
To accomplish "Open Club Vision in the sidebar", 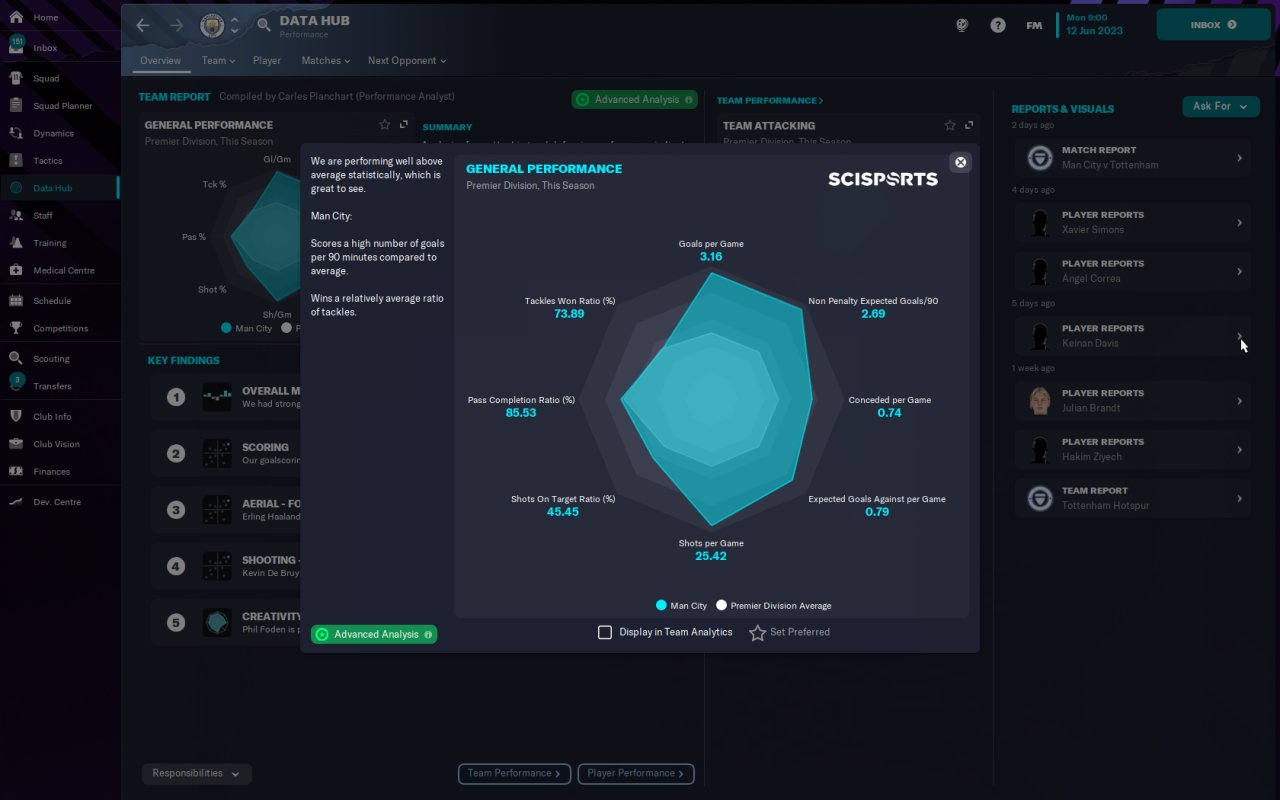I will click(x=60, y=444).
